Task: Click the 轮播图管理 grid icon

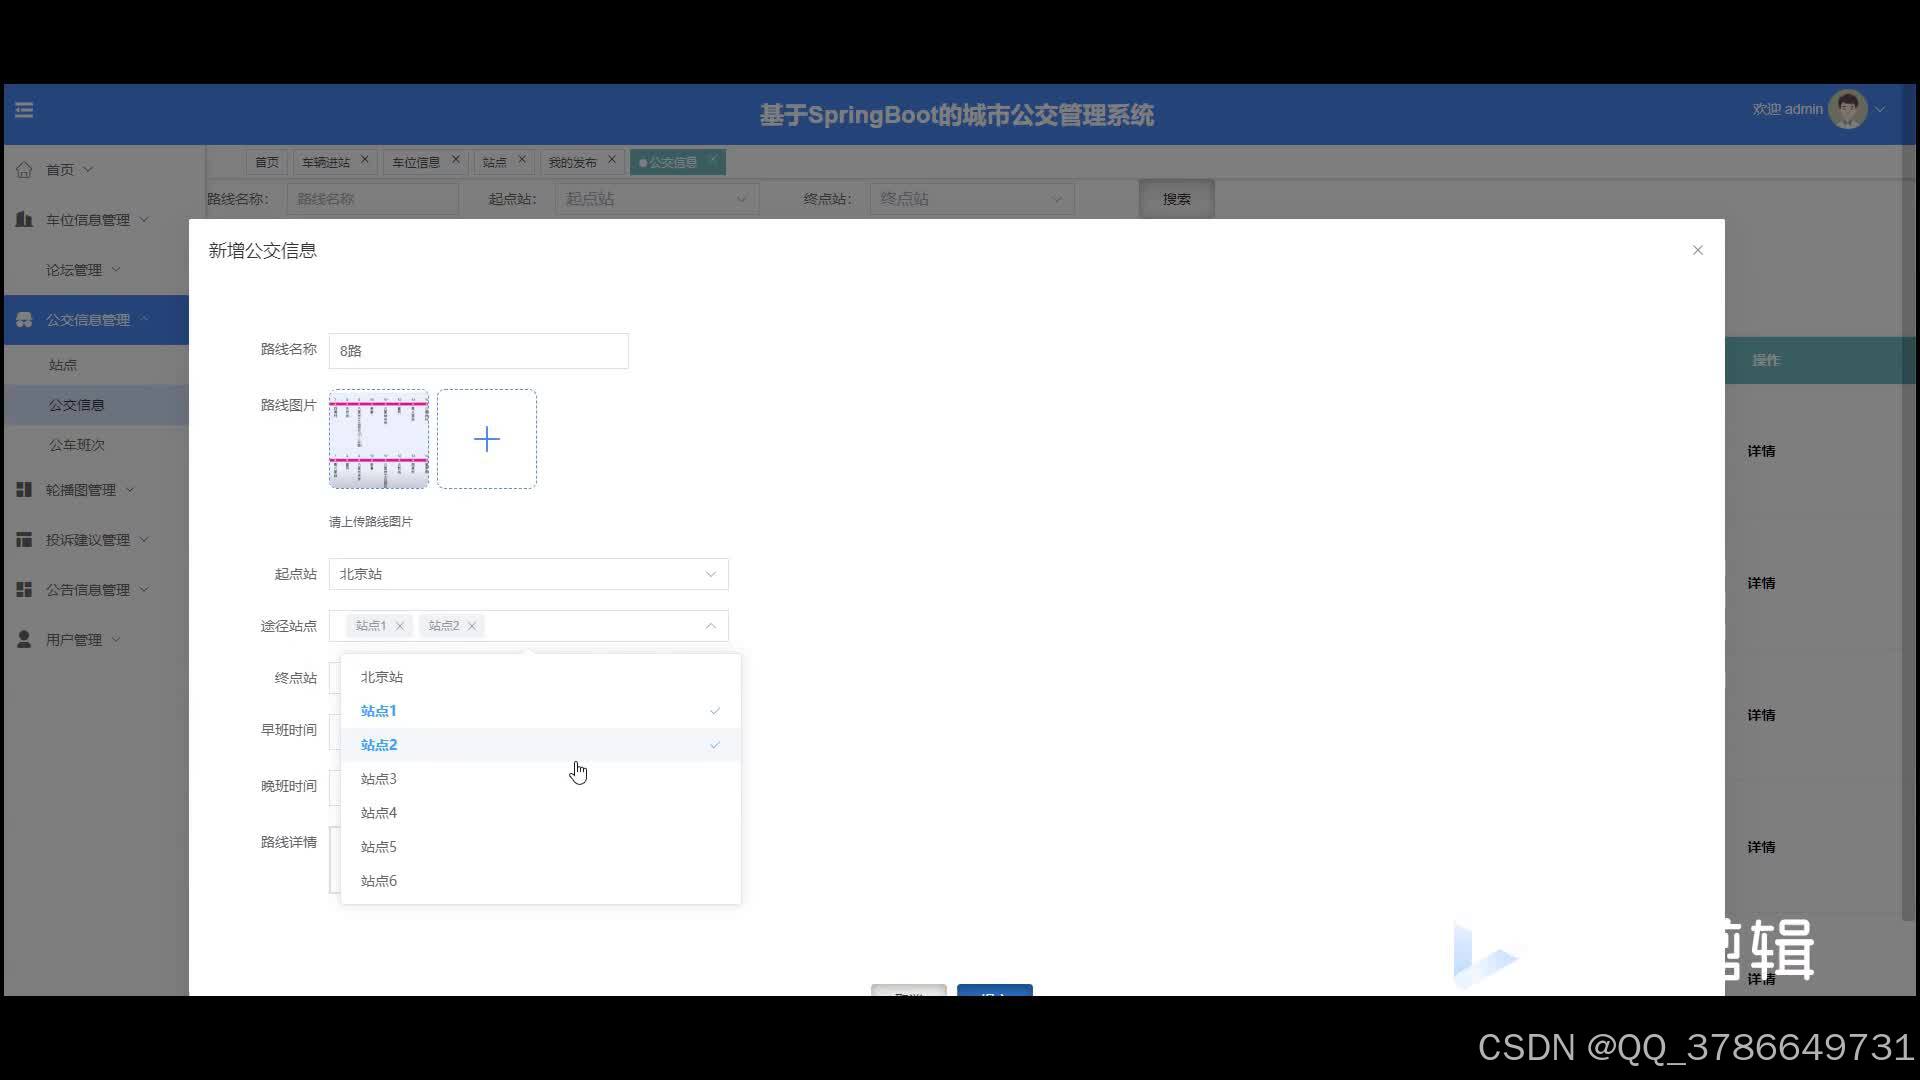Action: point(24,490)
